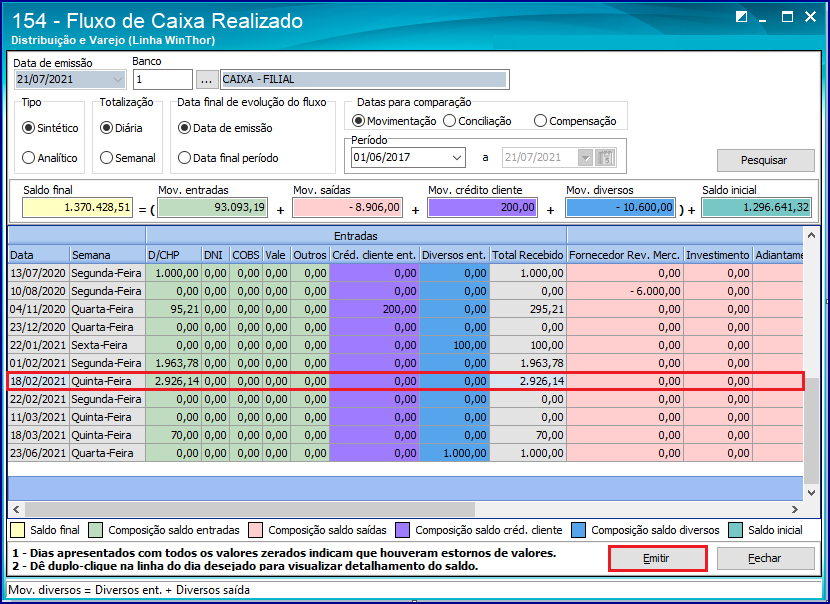Click the horizontal scroll left arrow
This screenshot has width=830, height=604.
click(16, 509)
